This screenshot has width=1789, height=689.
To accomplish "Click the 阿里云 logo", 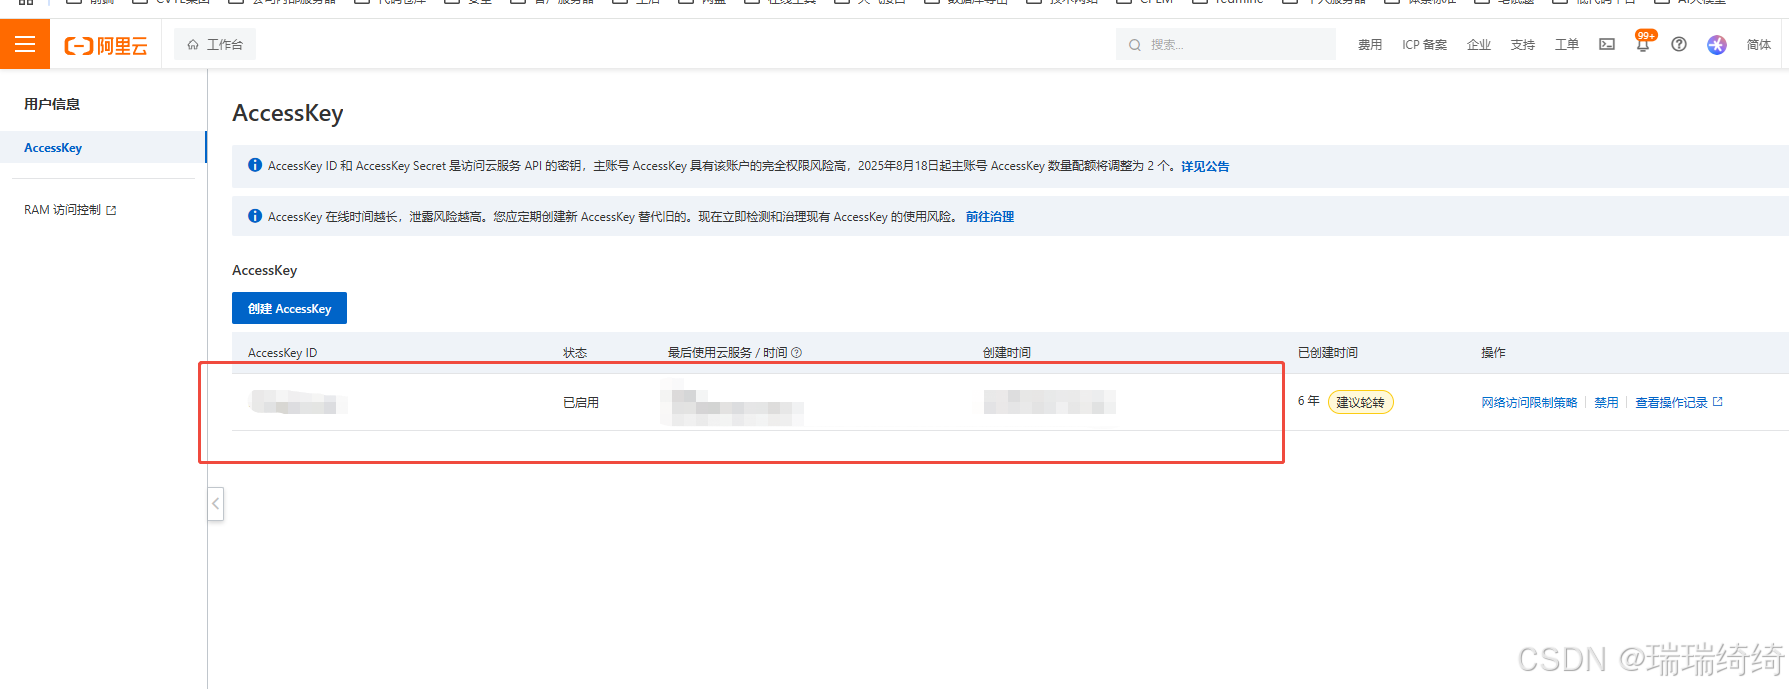I will point(106,45).
